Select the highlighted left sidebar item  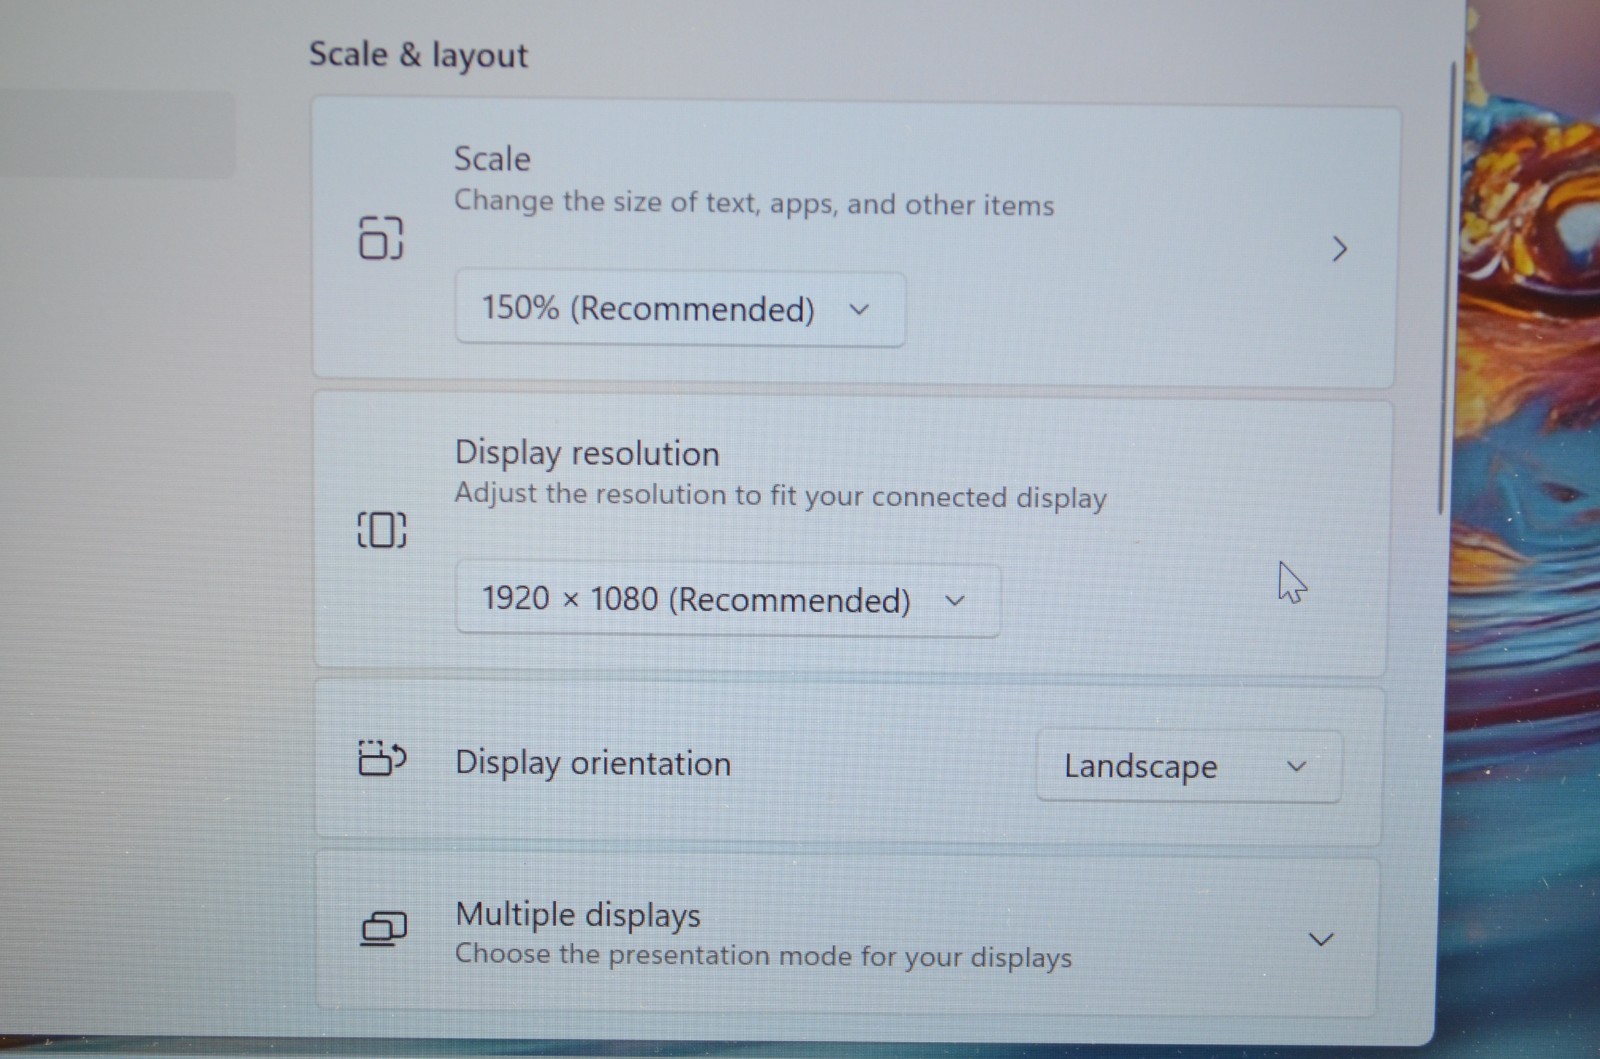(117, 135)
